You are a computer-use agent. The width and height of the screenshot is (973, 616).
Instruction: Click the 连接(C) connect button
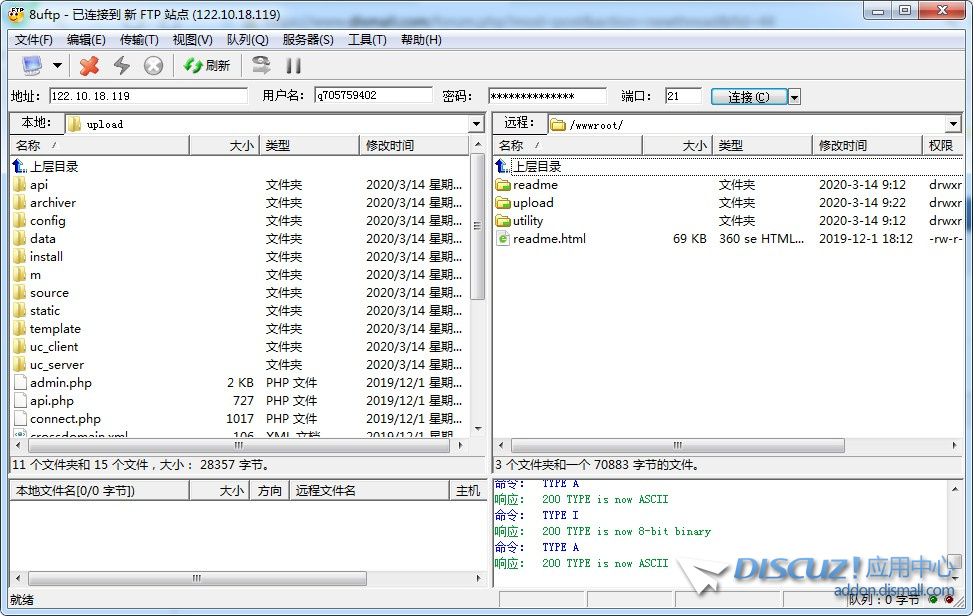click(x=748, y=97)
